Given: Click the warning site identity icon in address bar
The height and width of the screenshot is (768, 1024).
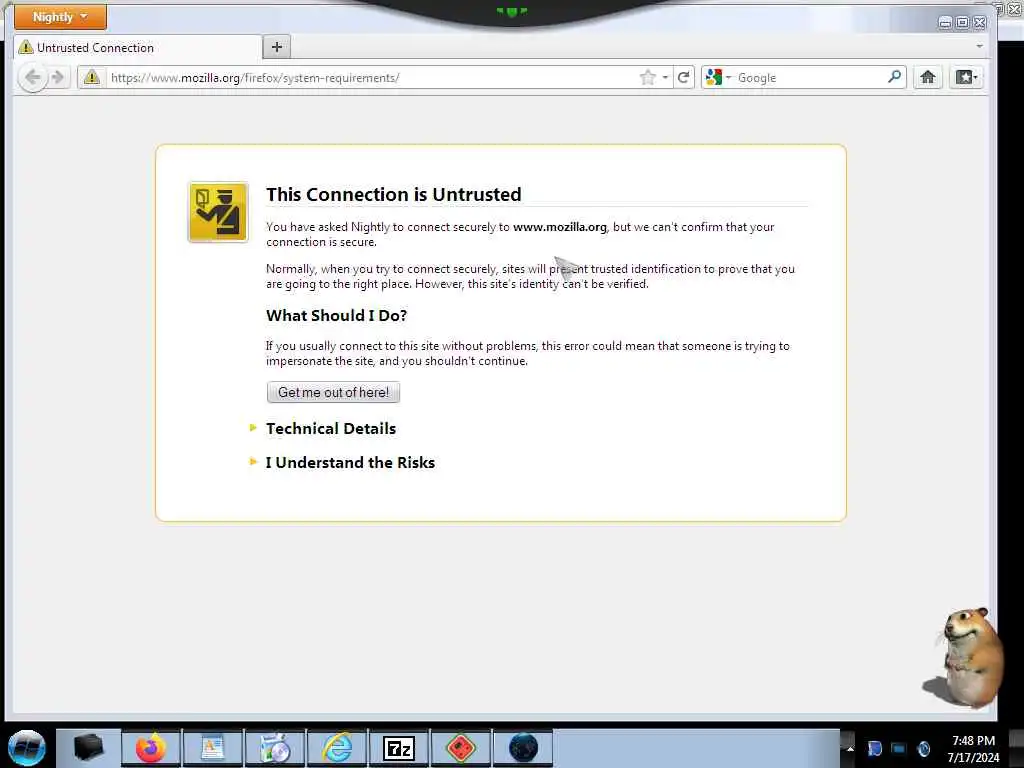Looking at the screenshot, I should [x=92, y=78].
